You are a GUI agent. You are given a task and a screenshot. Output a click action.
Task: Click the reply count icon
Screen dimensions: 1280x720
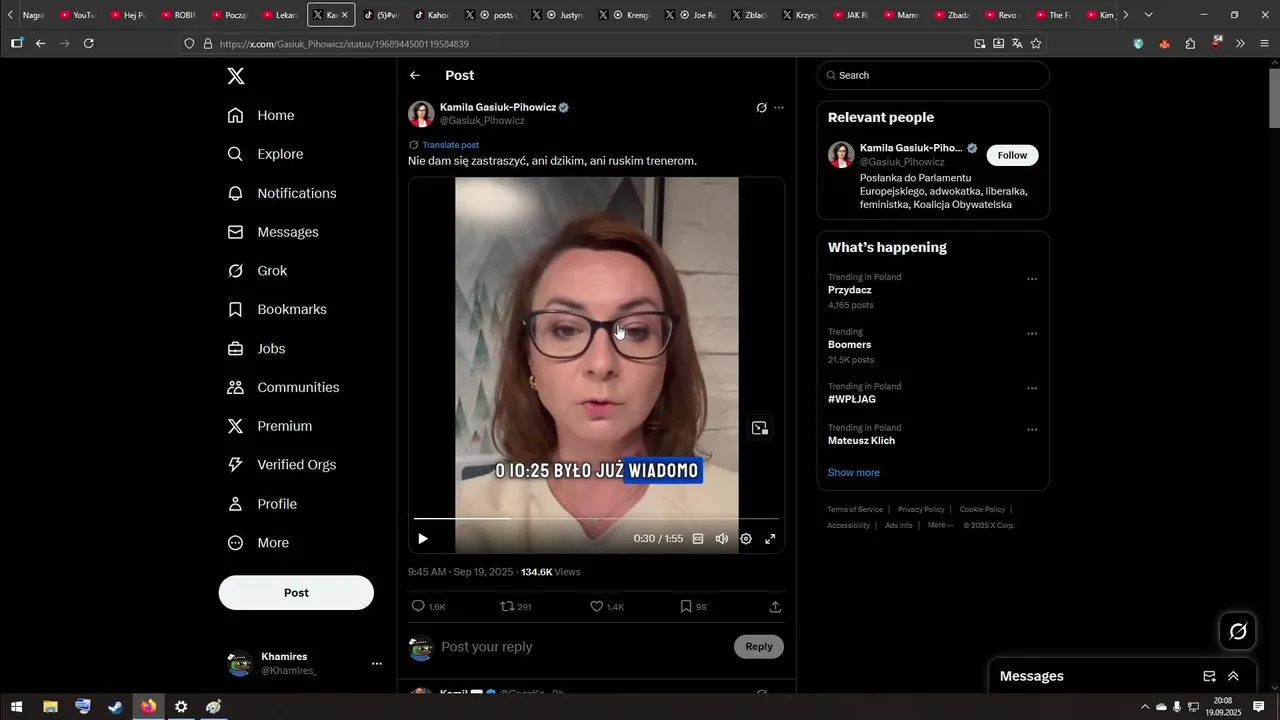(419, 607)
